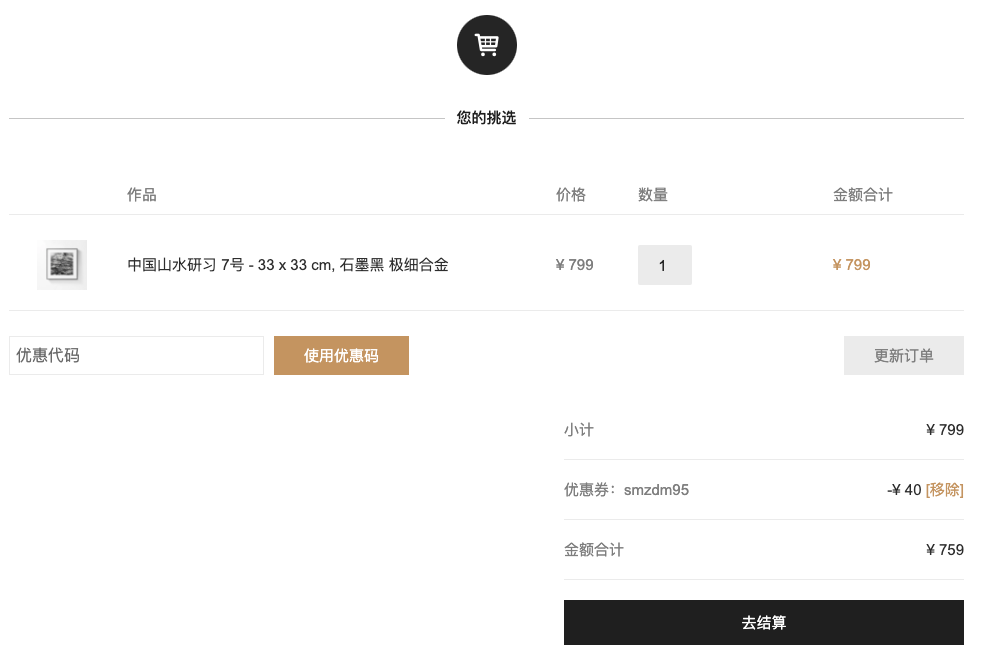Viewport: 981px width, 666px height.
Task: Click the 小计 subtotal label
Action: pyautogui.click(x=579, y=430)
